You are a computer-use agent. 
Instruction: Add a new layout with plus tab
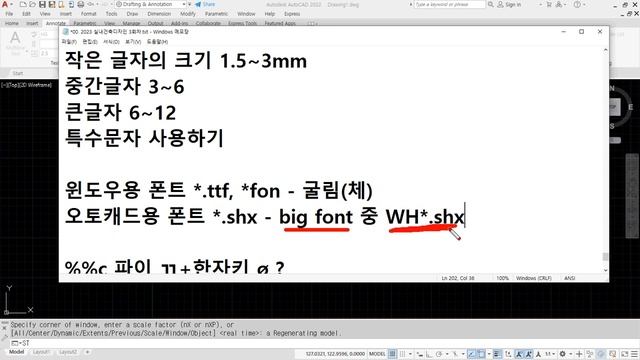[87, 352]
